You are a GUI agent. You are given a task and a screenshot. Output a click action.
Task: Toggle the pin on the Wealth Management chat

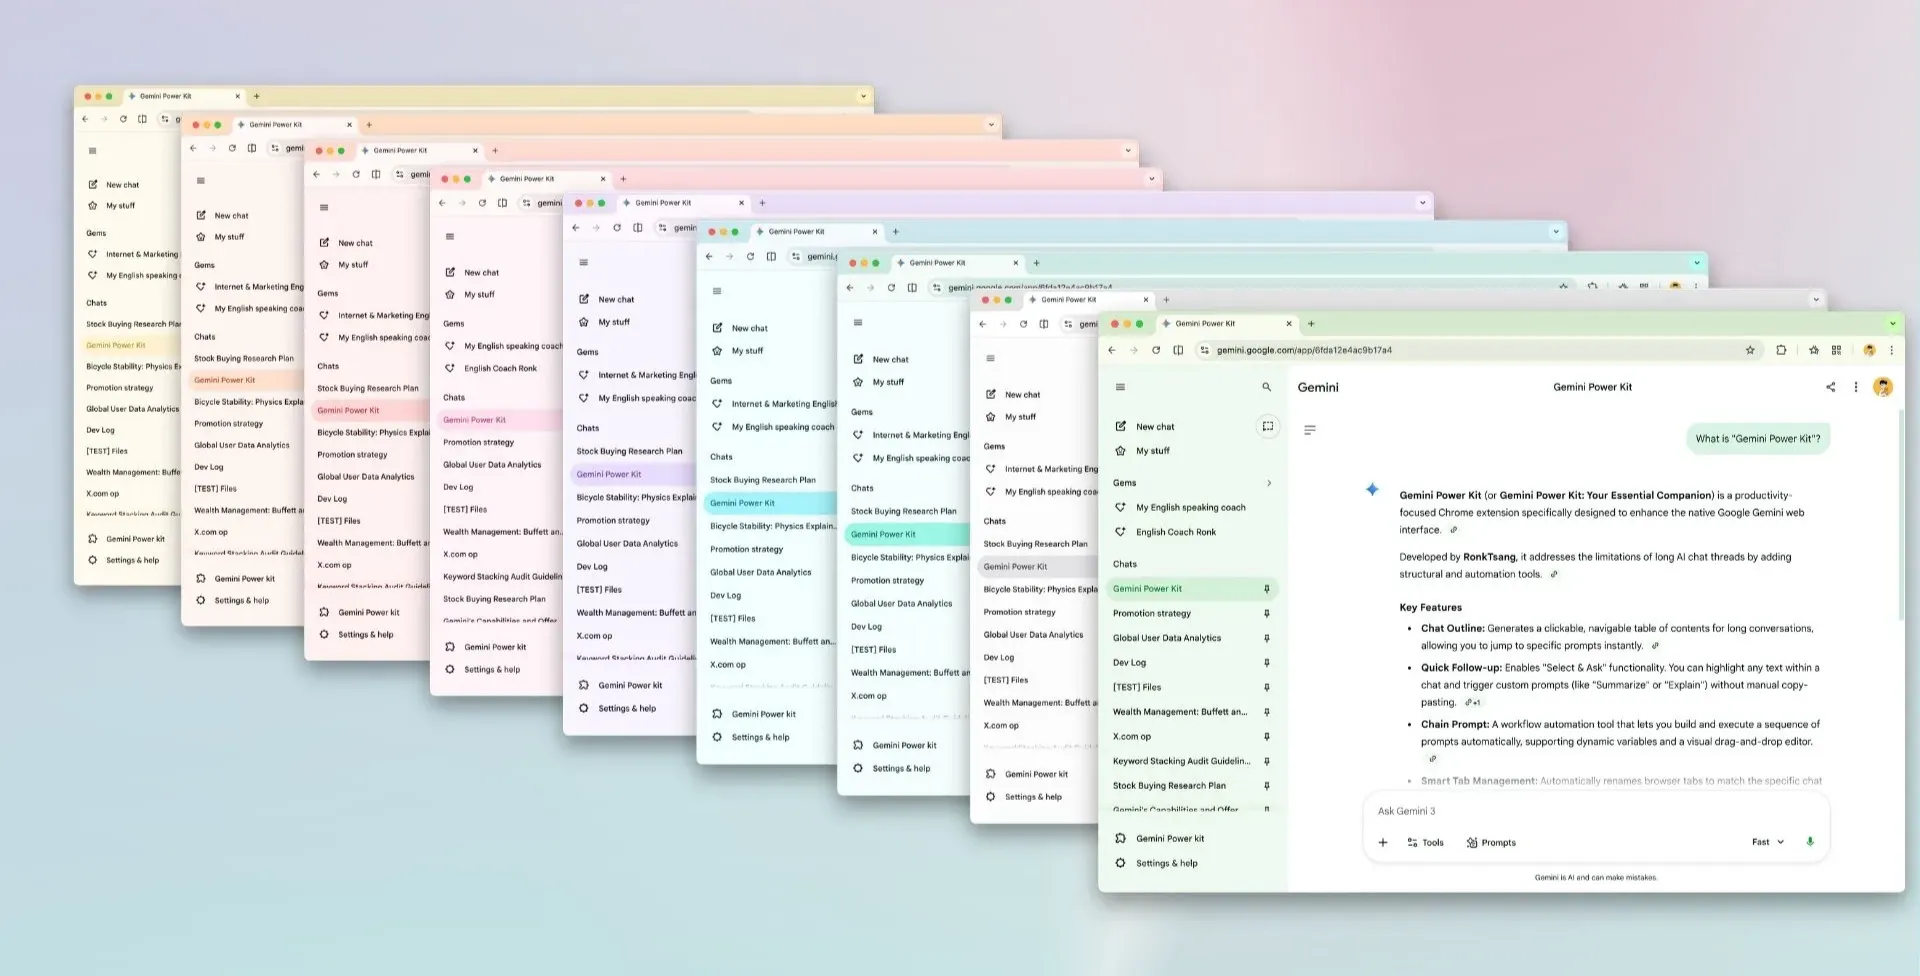(1267, 712)
